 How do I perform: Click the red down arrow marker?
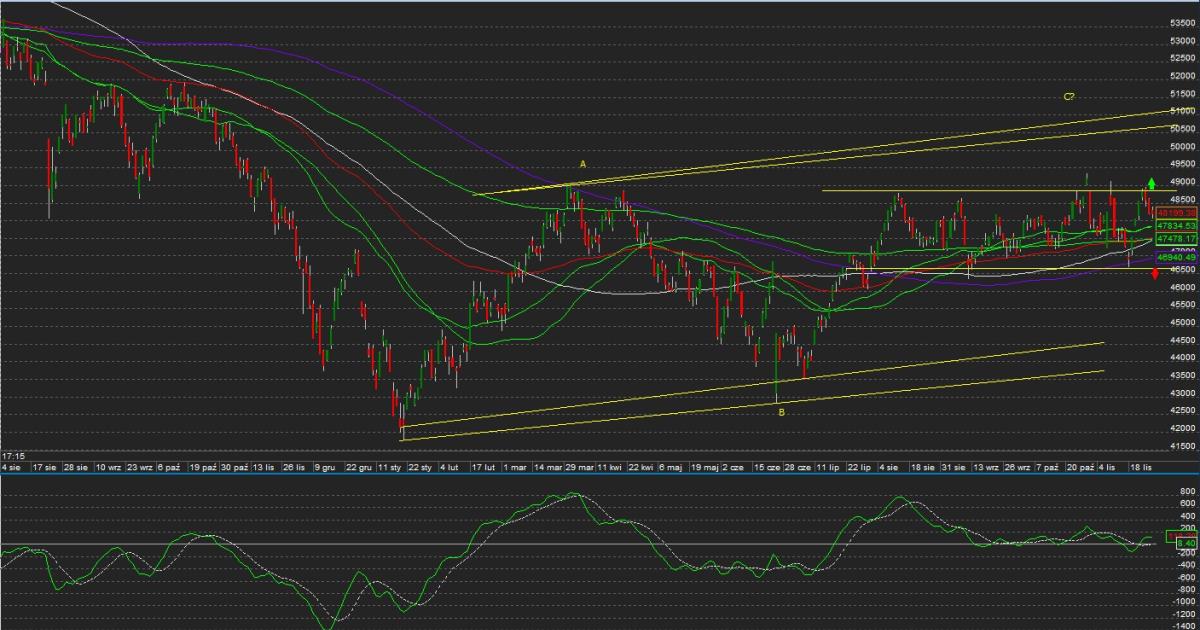click(x=1156, y=273)
